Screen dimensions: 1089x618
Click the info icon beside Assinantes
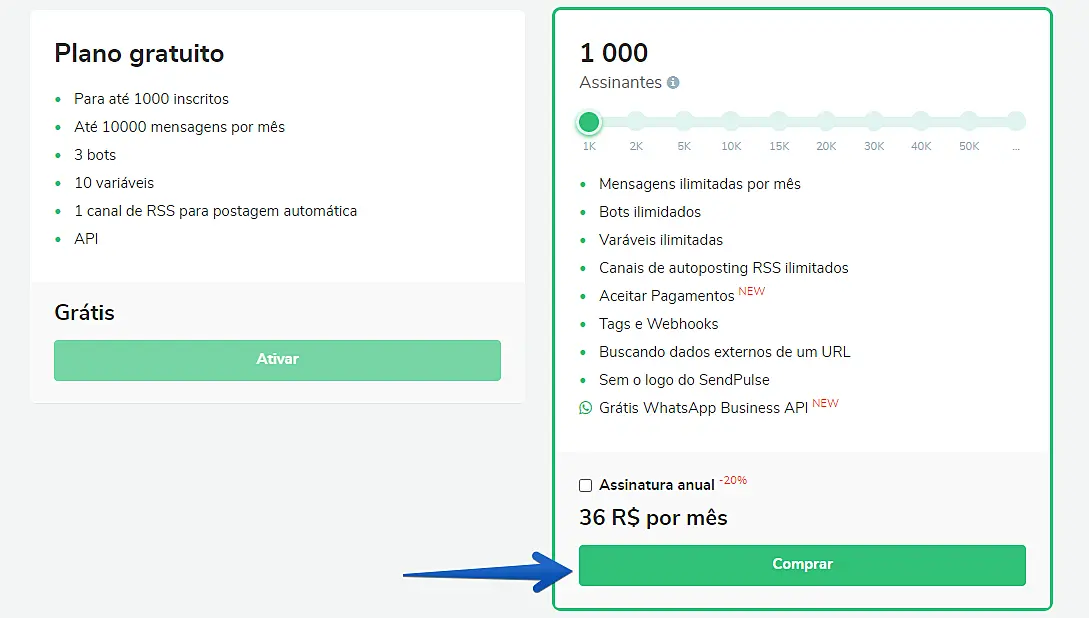[673, 83]
